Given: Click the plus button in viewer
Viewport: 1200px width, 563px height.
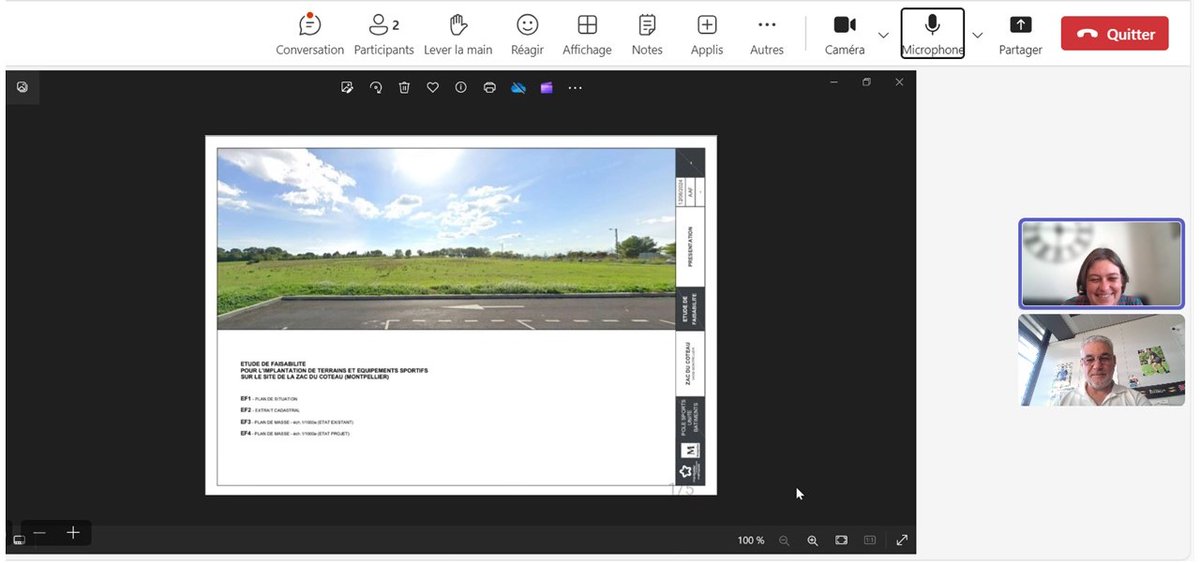Looking at the screenshot, I should click(x=73, y=533).
